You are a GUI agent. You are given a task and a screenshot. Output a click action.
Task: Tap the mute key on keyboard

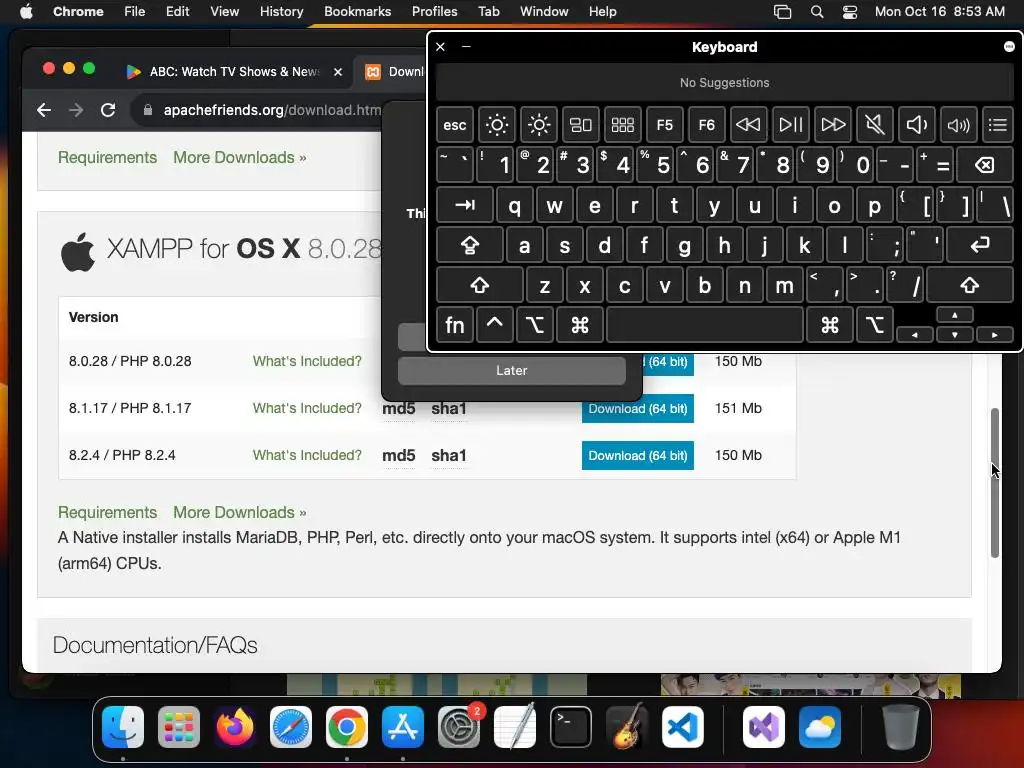(874, 125)
